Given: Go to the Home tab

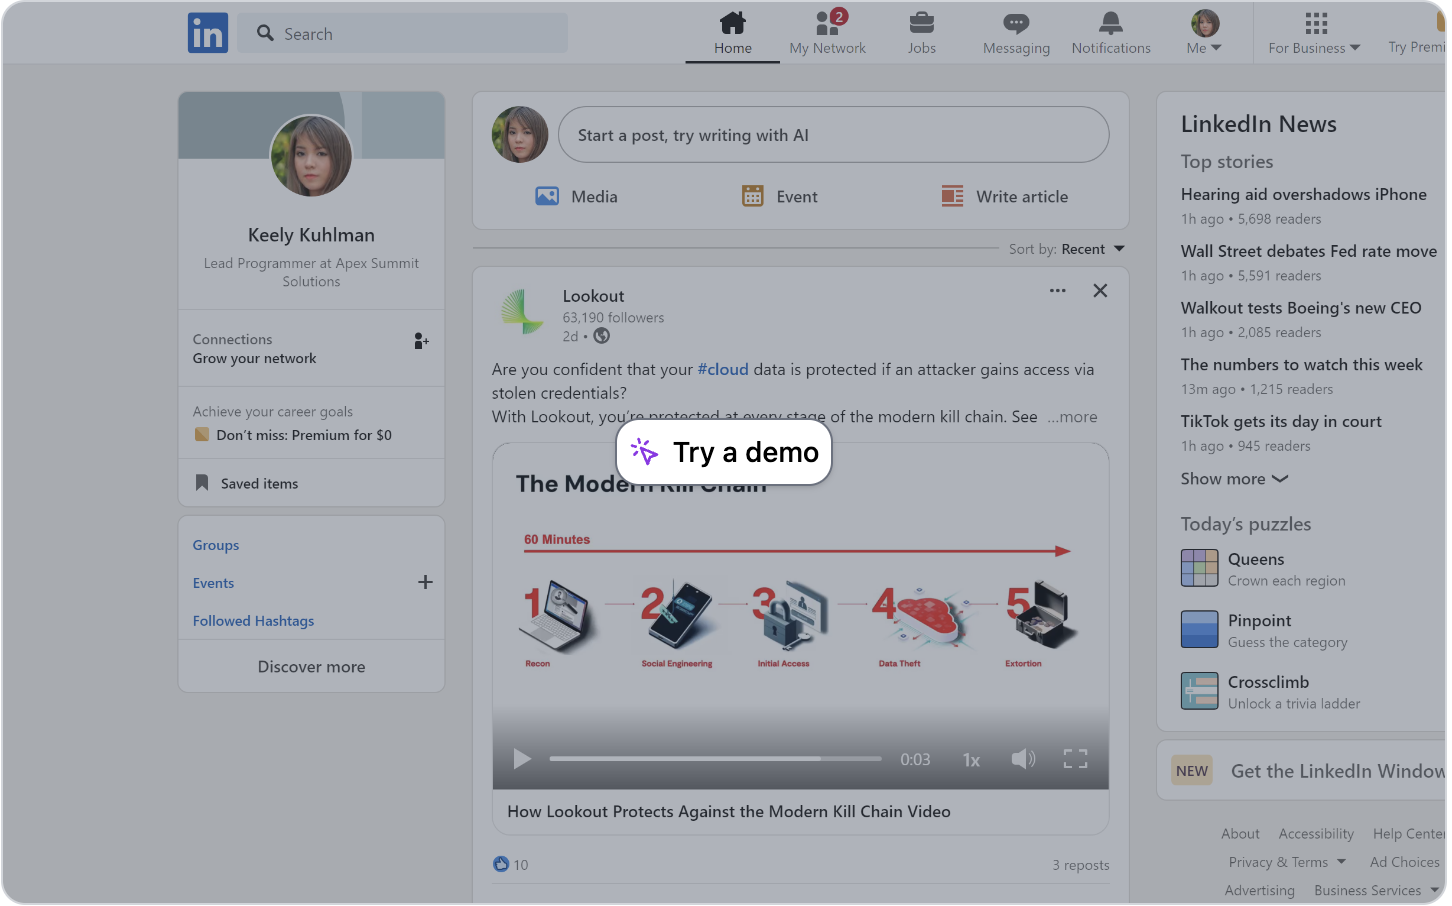Looking at the screenshot, I should (732, 33).
